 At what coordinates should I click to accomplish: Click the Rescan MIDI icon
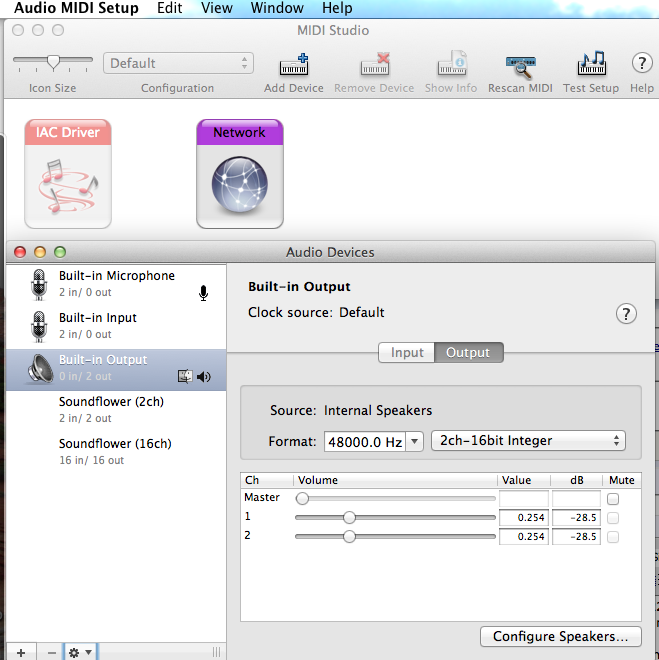coord(521,67)
